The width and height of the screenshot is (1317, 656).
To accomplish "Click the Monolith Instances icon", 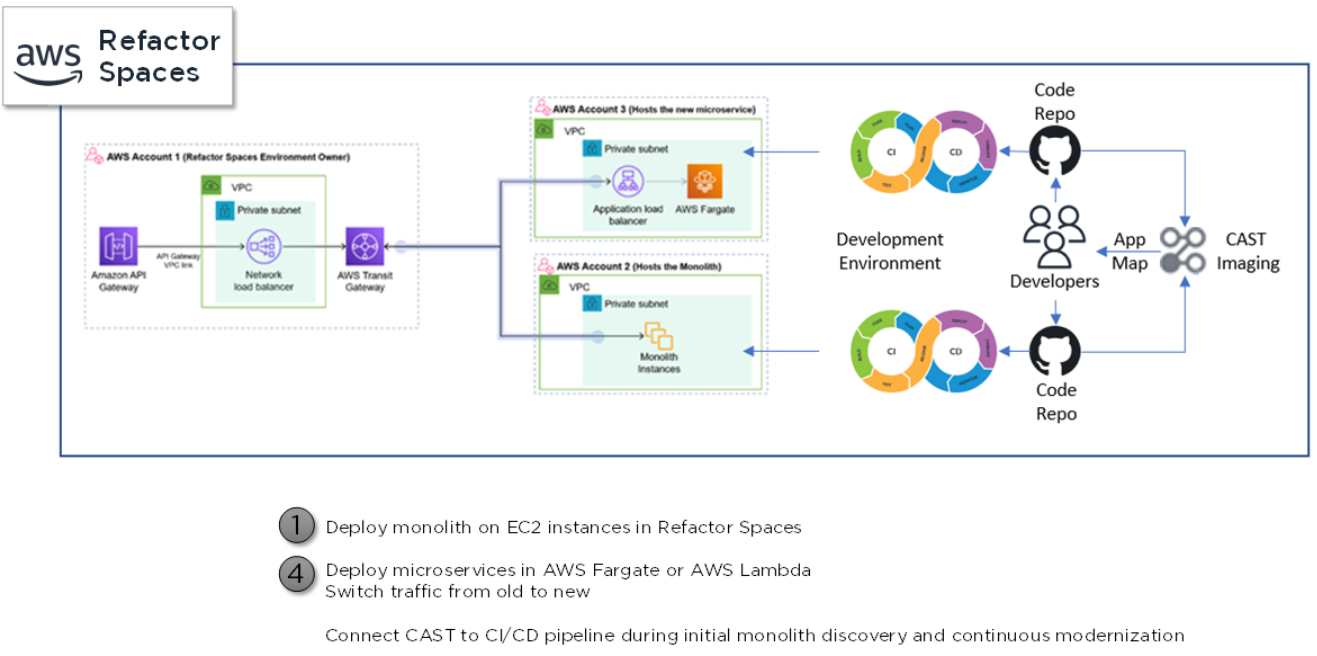I will point(658,335).
